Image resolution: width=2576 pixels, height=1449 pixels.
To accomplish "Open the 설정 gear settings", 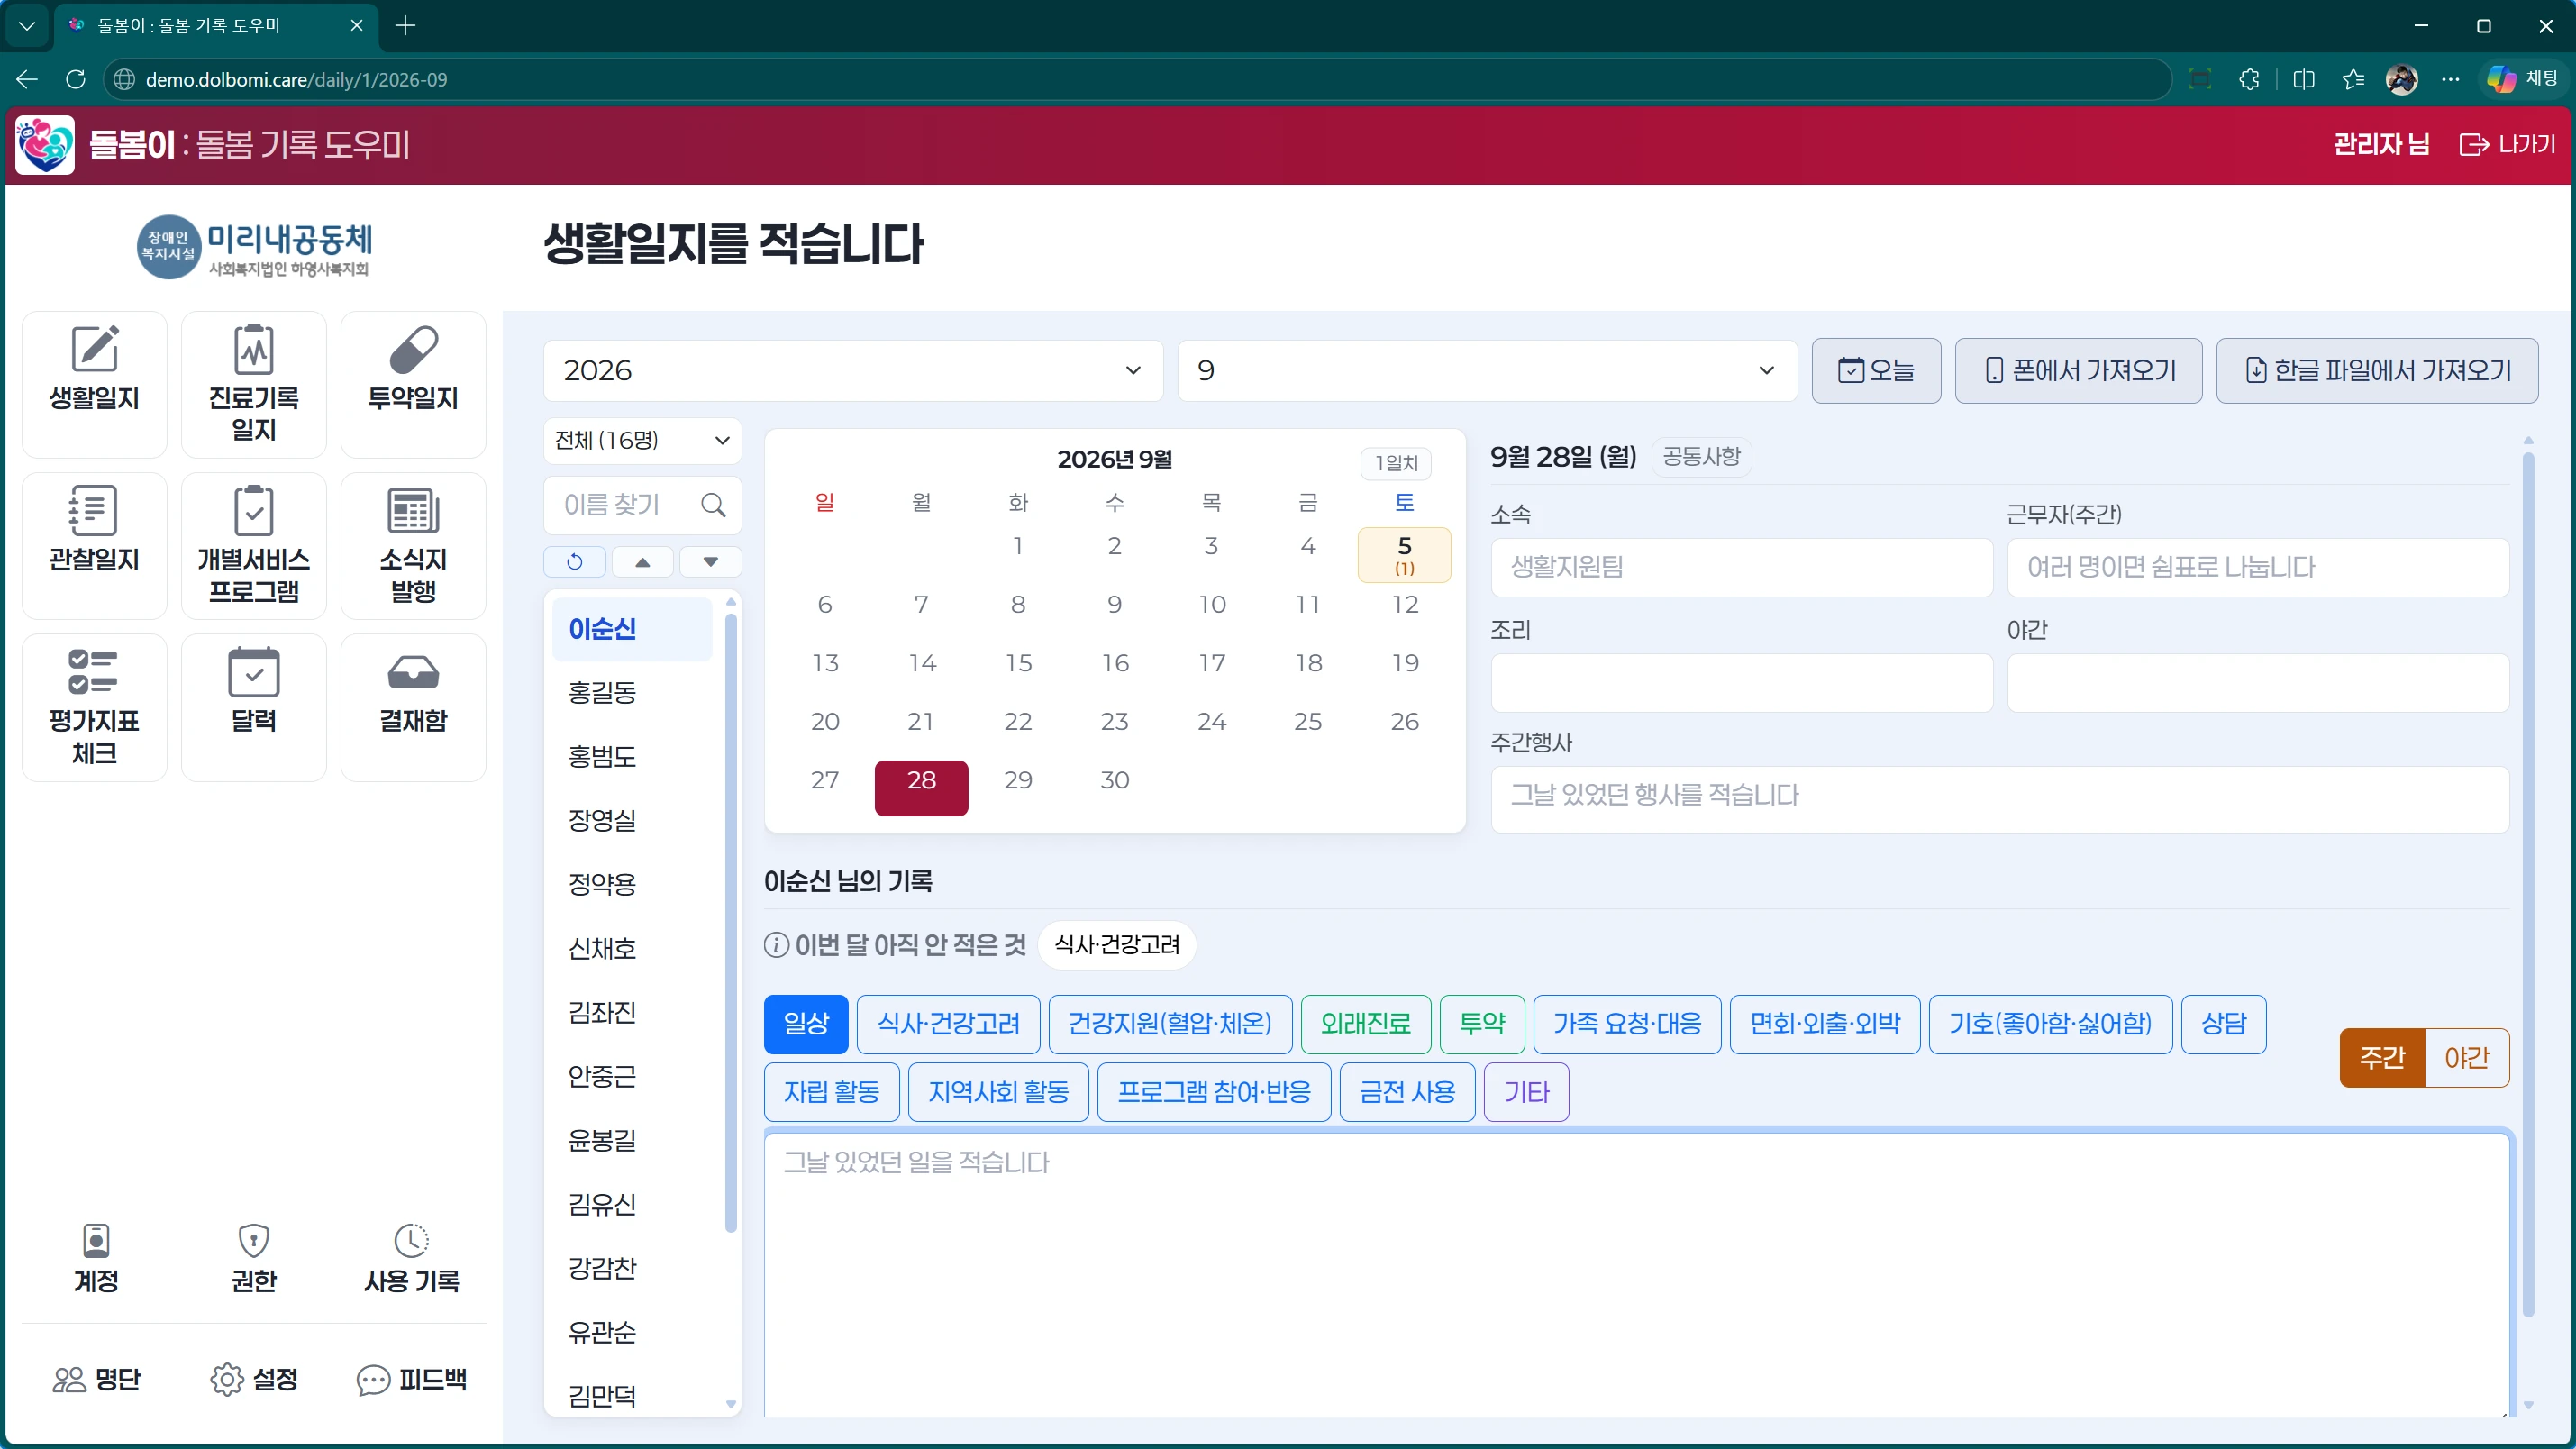I will point(254,1380).
